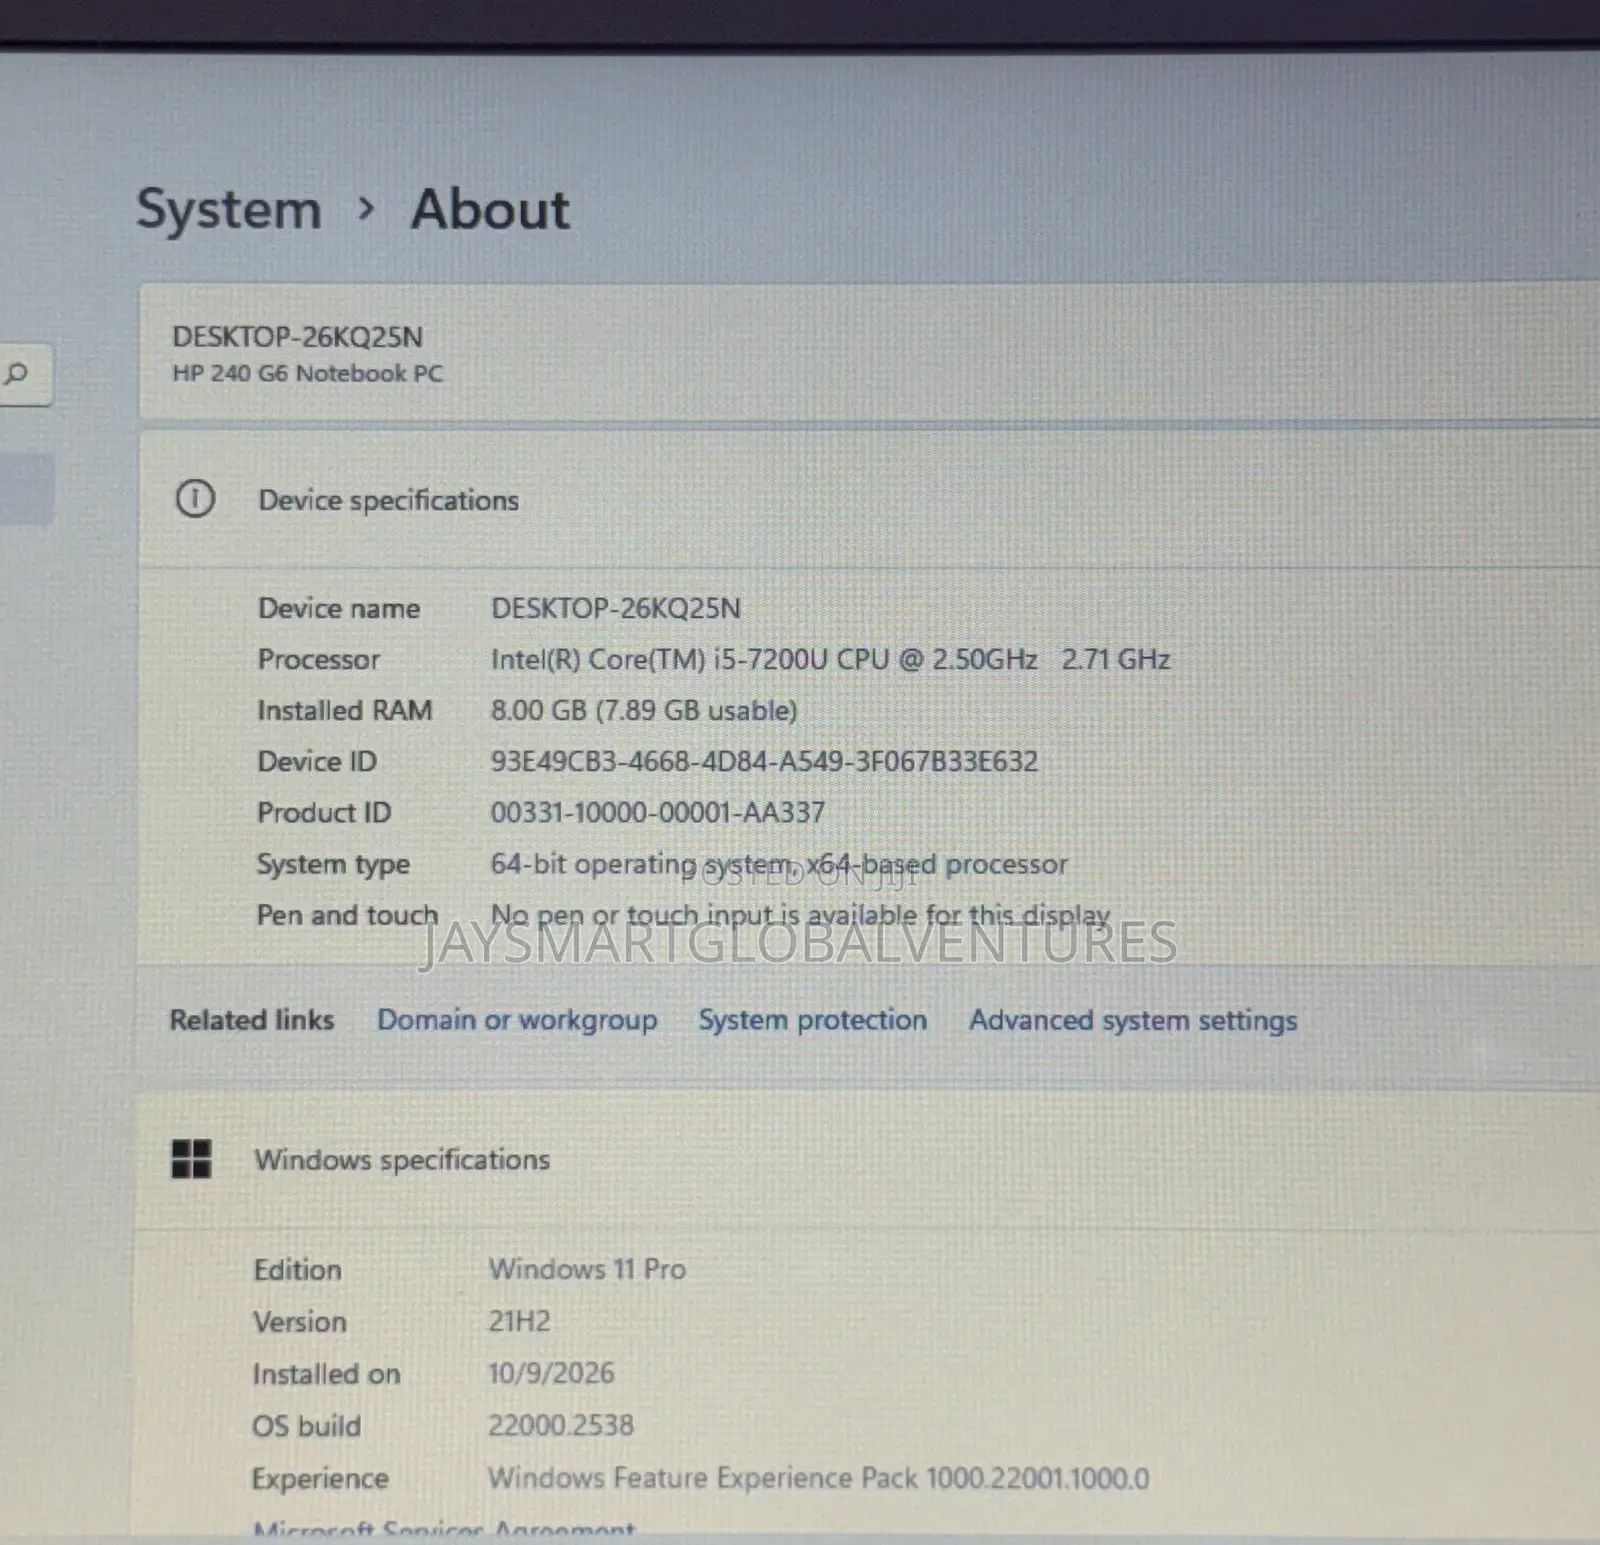This screenshot has height=1545, width=1600.
Task: Collapse the Windows specifications section header
Action: [x=867, y=1160]
